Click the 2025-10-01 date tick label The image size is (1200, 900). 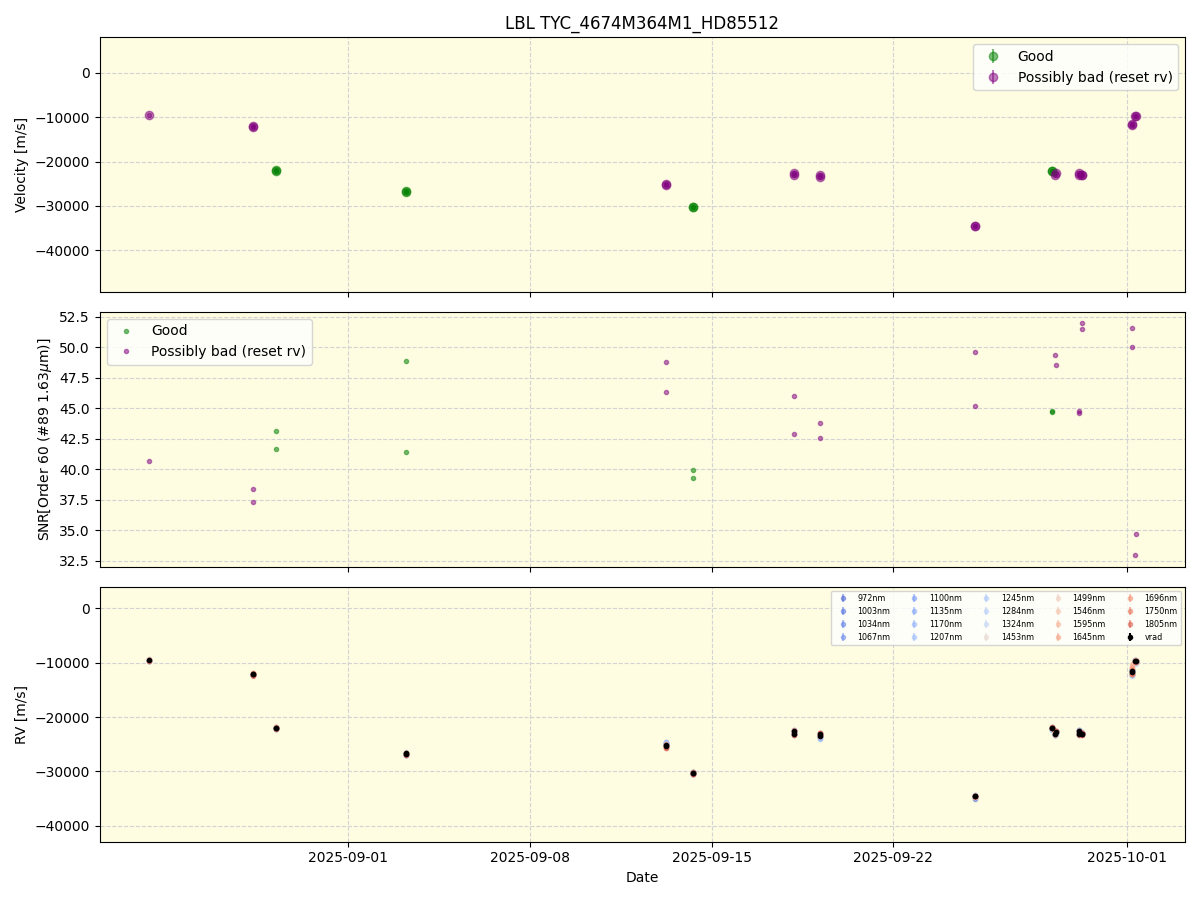pos(1127,857)
